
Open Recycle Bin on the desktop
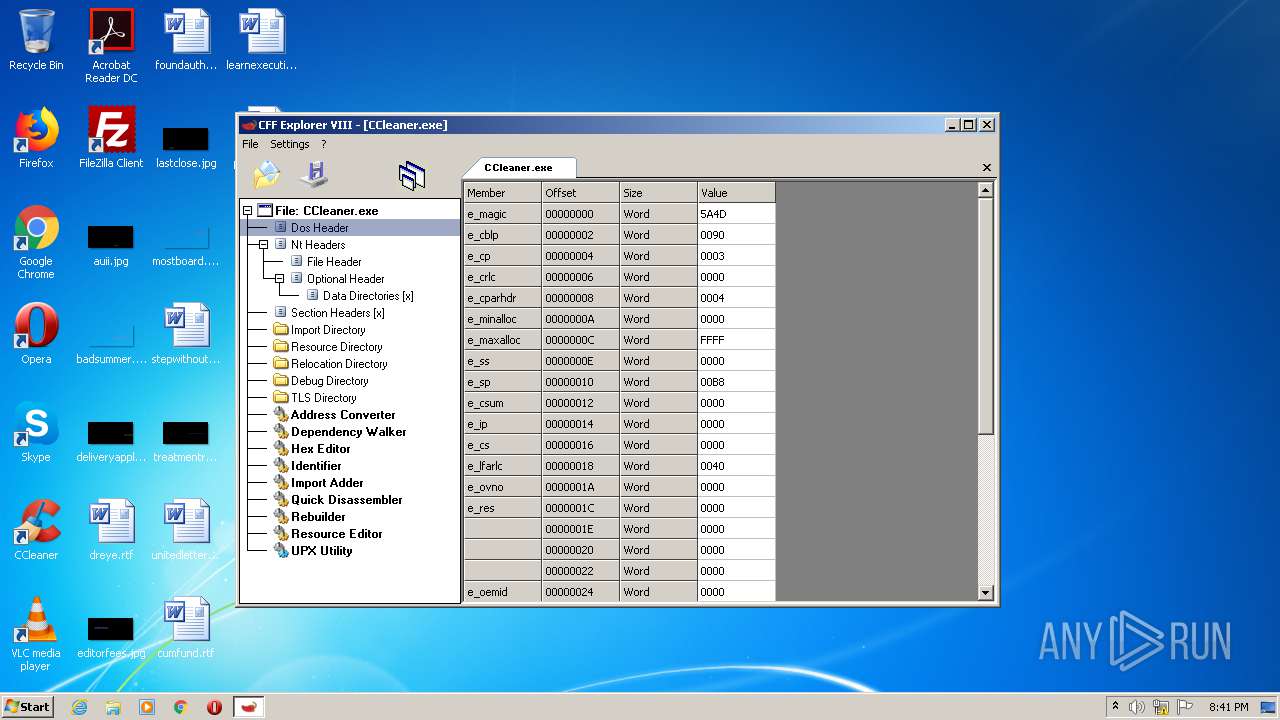pyautogui.click(x=36, y=40)
